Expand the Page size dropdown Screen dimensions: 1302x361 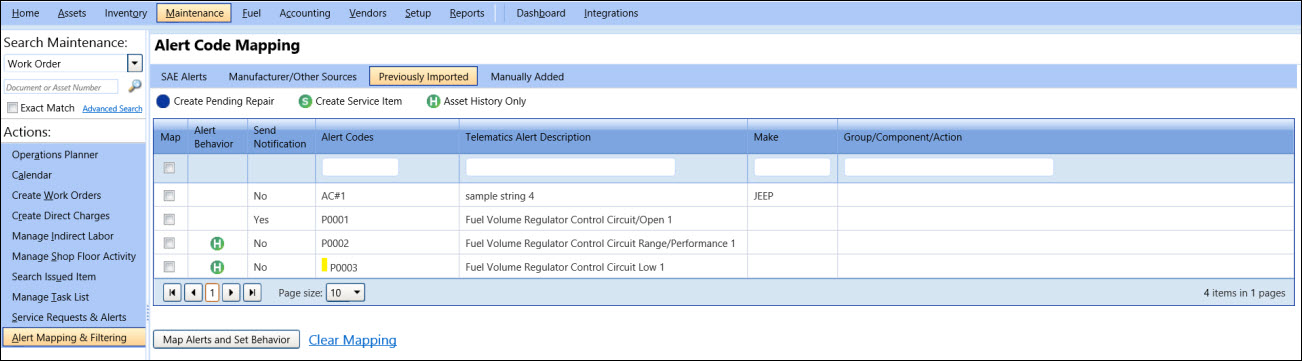(346, 293)
